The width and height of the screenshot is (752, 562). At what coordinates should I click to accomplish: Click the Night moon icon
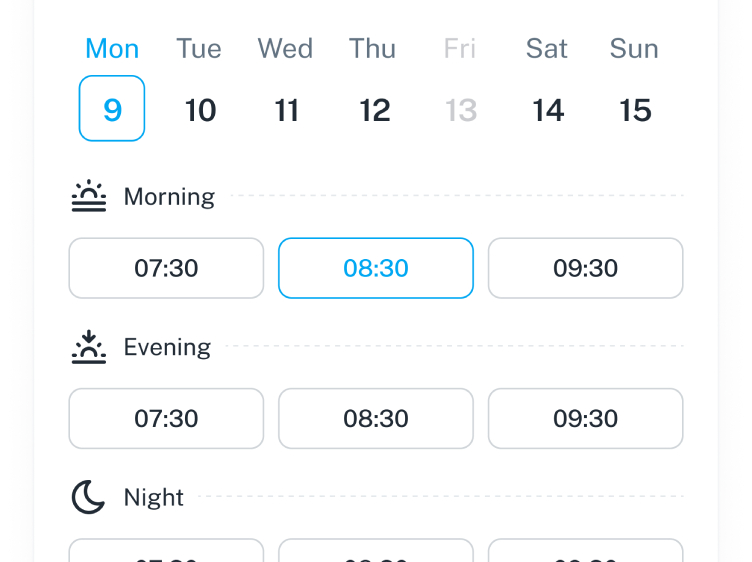[89, 497]
